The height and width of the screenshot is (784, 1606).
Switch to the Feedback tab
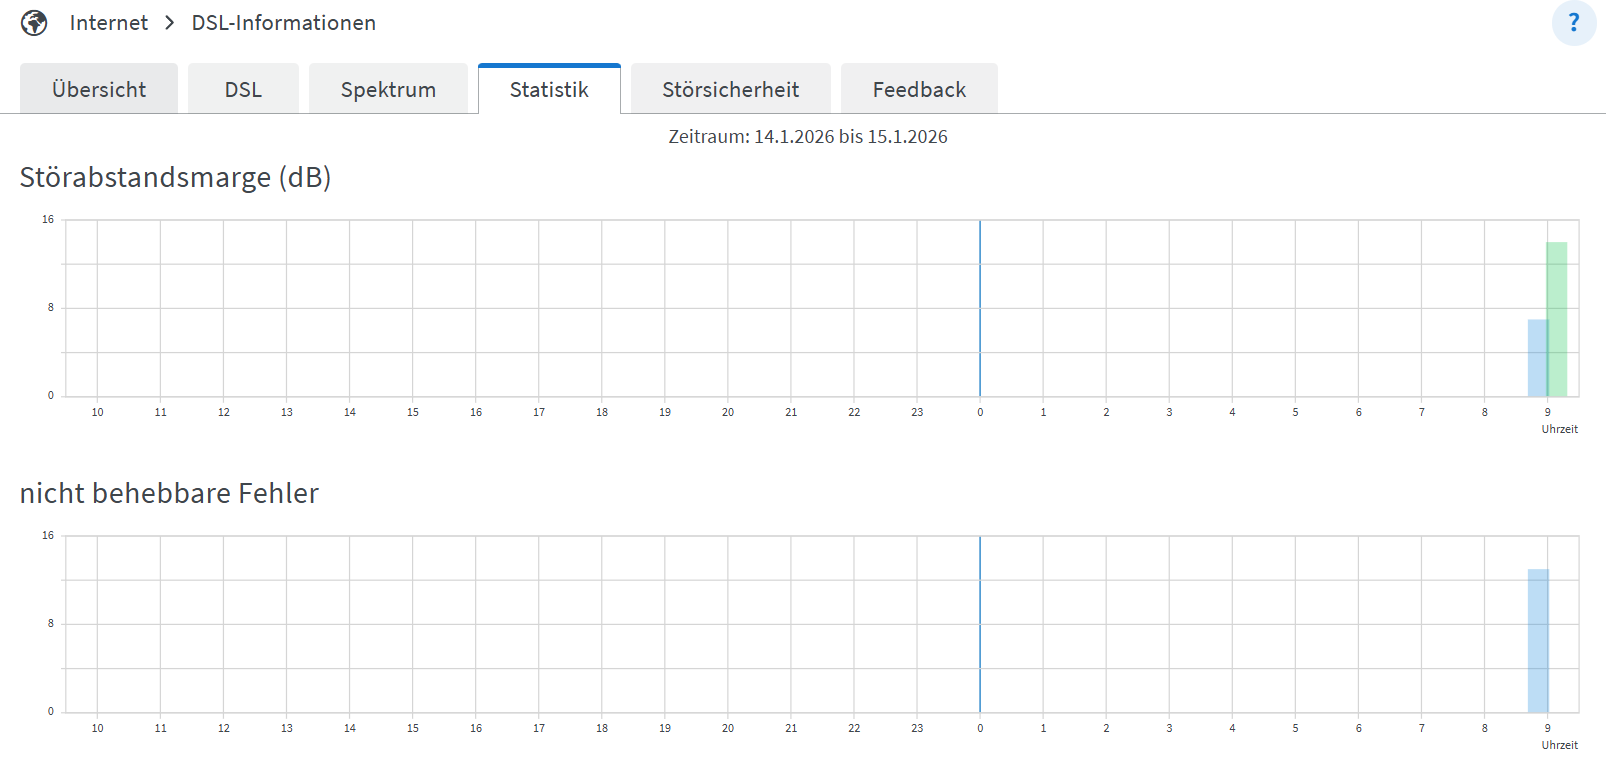click(x=919, y=90)
